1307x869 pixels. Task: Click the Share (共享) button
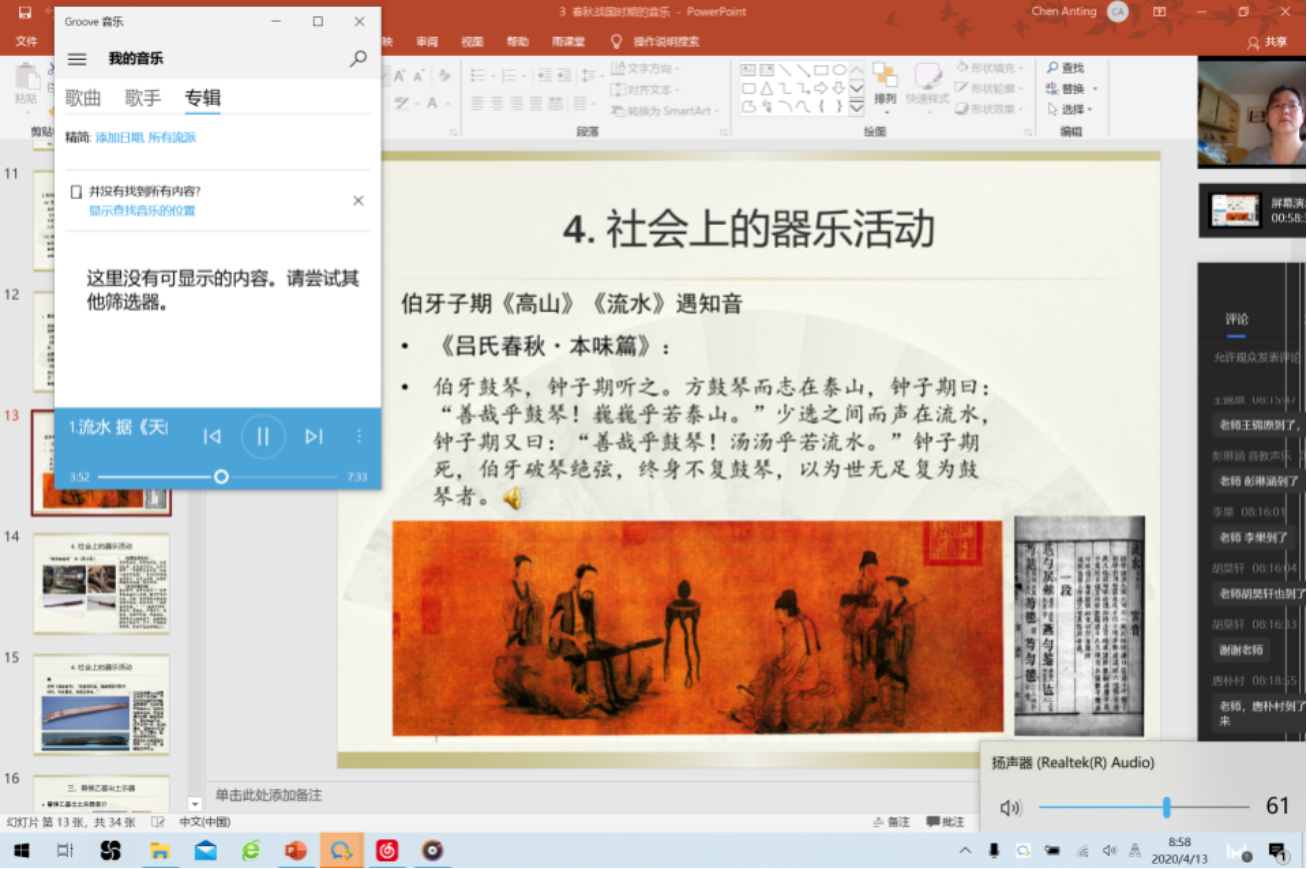(1268, 42)
